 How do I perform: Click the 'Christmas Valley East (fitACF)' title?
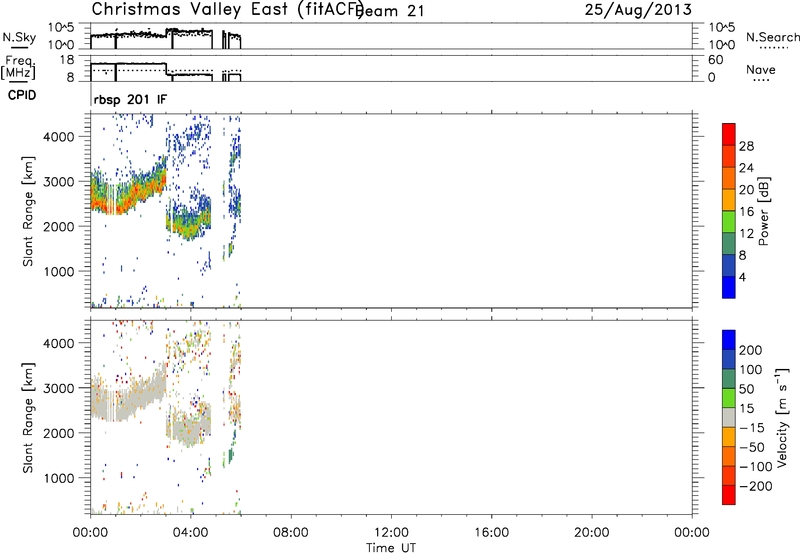click(x=228, y=9)
